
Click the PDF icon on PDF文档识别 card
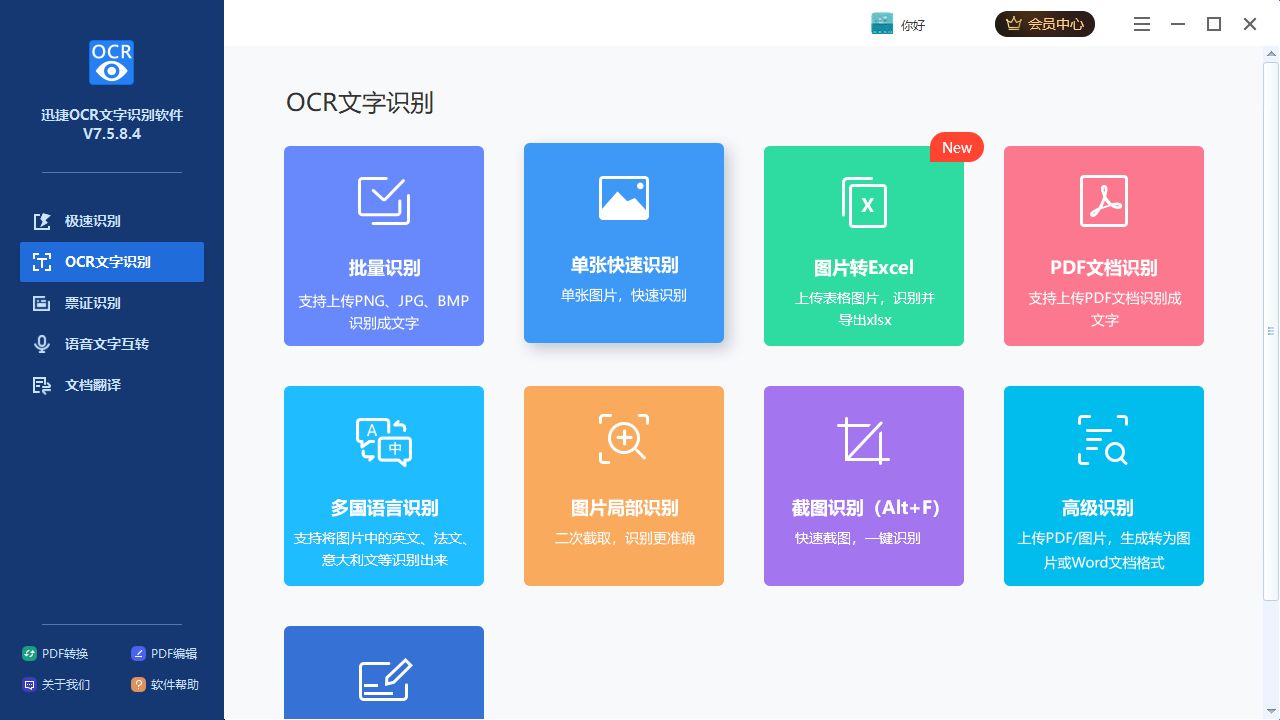(1104, 201)
